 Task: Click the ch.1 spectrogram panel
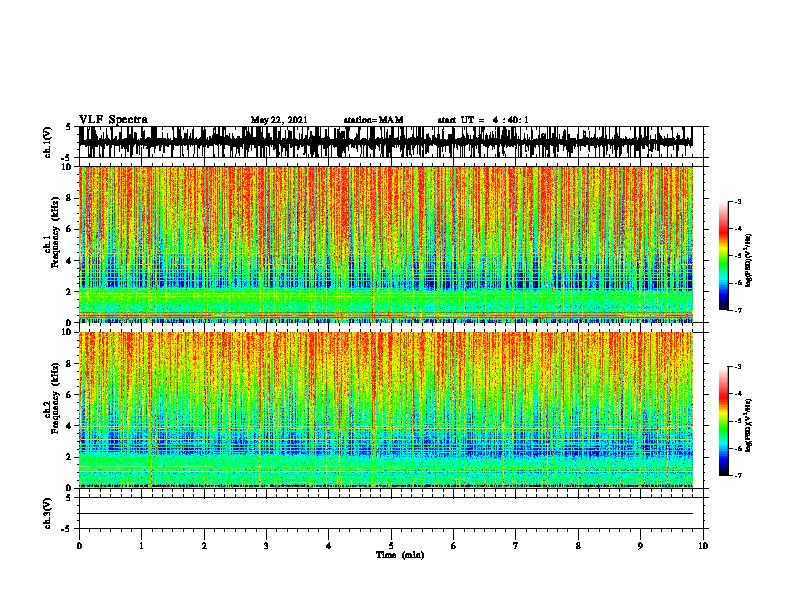386,244
